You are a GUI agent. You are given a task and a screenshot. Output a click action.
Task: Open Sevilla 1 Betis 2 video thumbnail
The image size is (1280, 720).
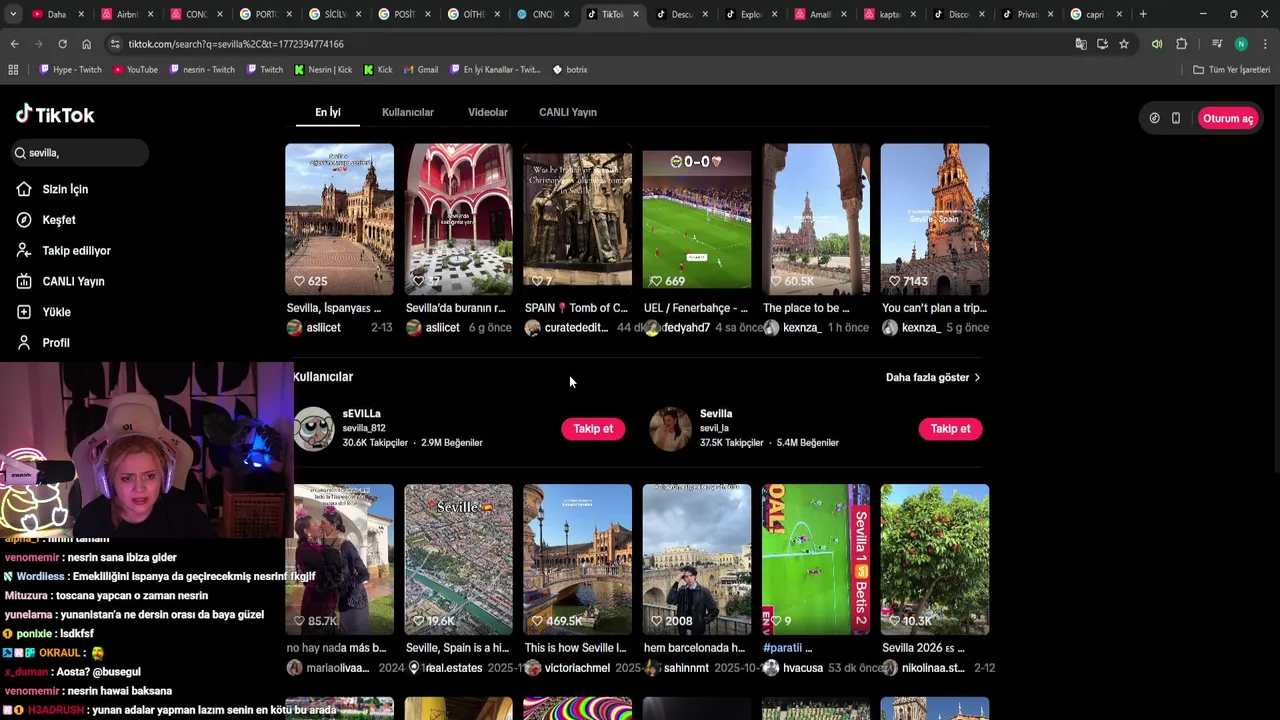coord(816,560)
